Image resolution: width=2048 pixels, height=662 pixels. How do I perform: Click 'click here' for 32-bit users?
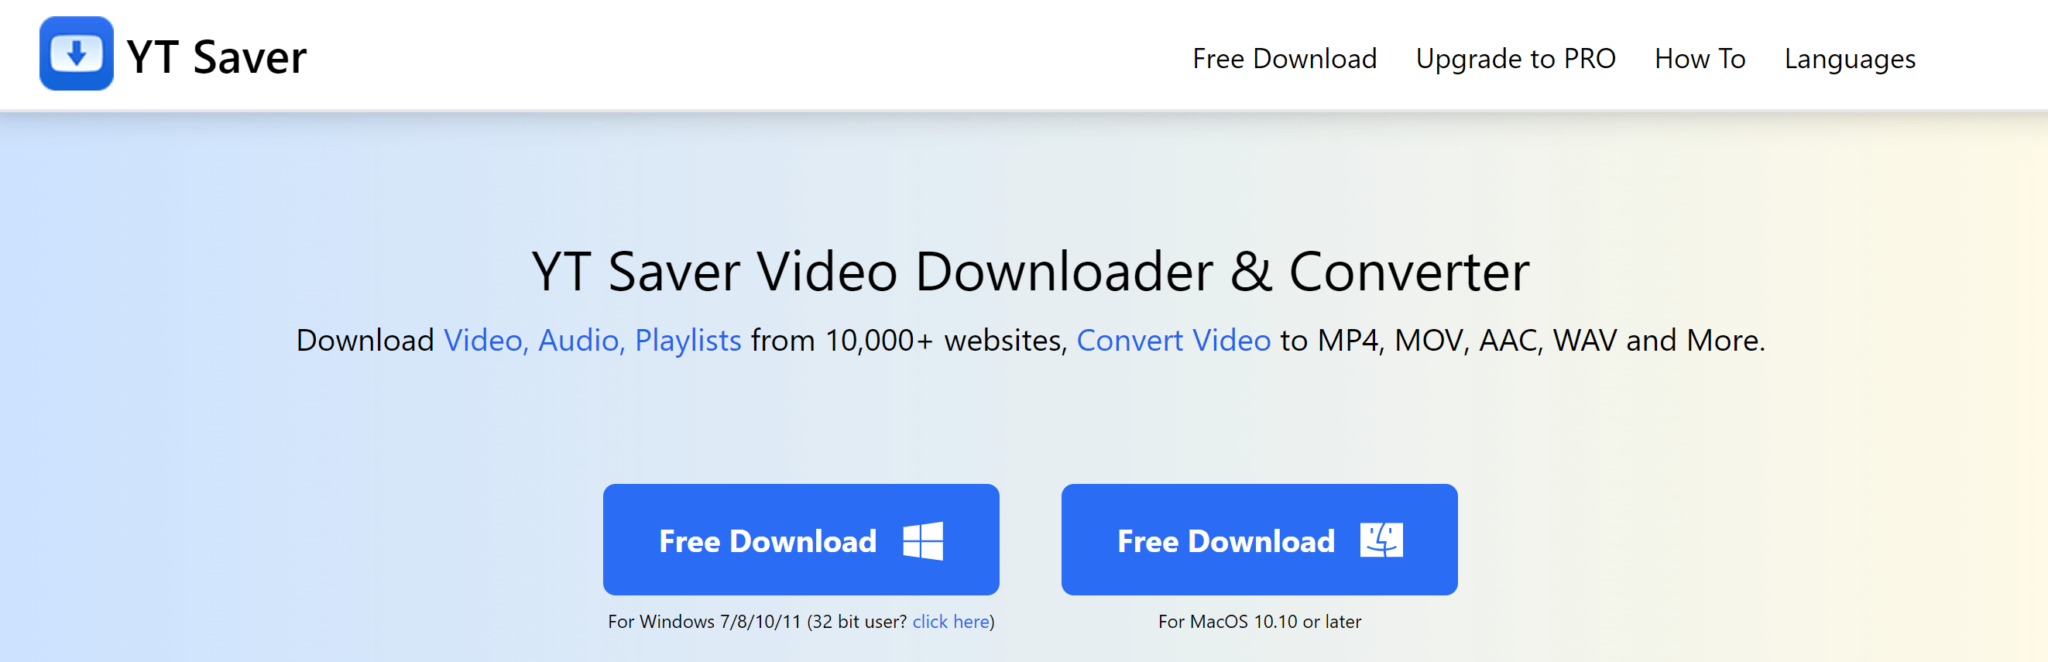click(951, 622)
